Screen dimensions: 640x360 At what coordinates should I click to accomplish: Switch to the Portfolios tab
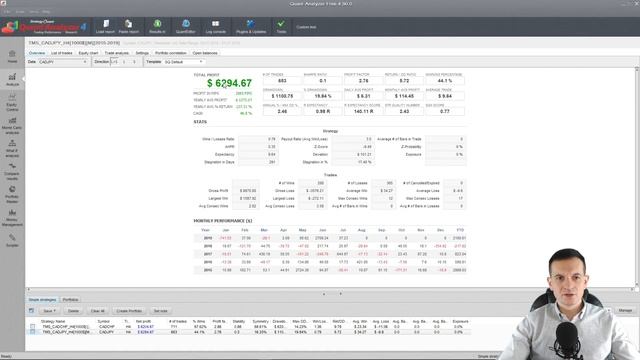[70, 300]
